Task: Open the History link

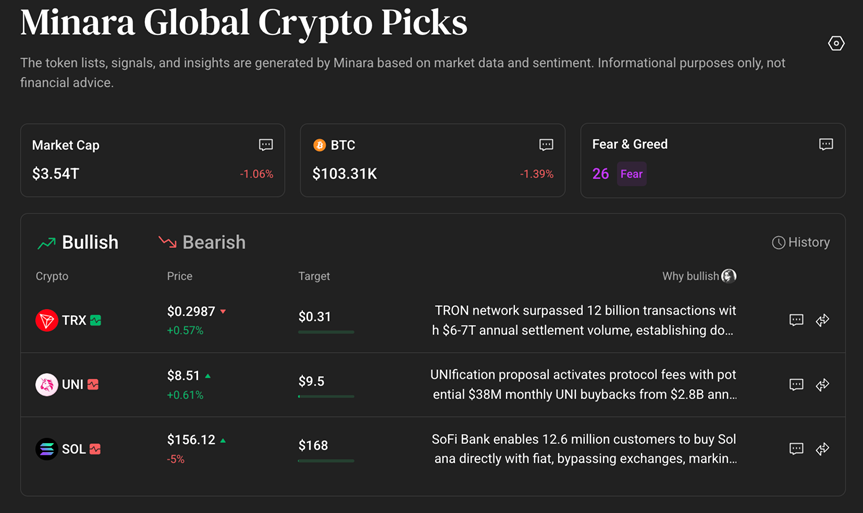Action: click(x=801, y=243)
